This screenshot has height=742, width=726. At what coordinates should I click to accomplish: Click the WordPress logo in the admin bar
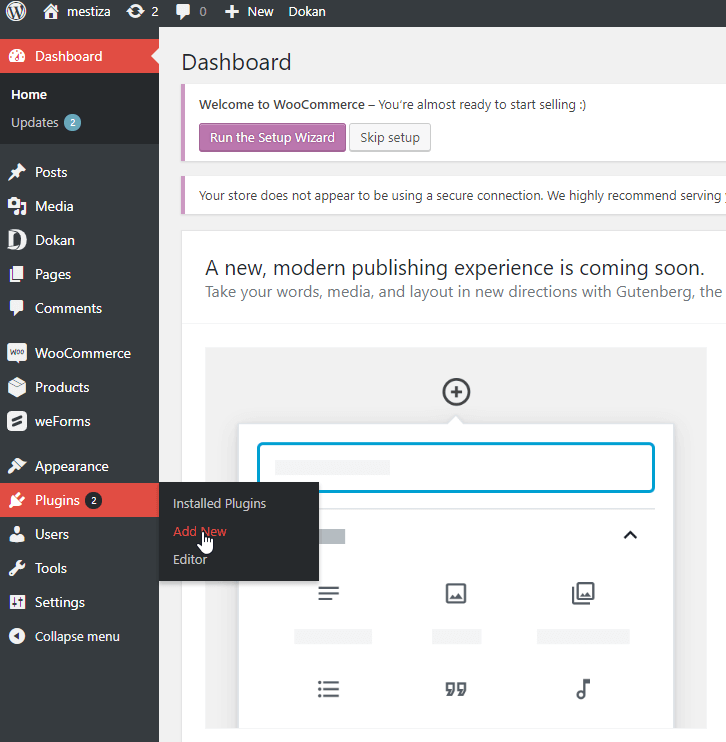click(x=16, y=11)
